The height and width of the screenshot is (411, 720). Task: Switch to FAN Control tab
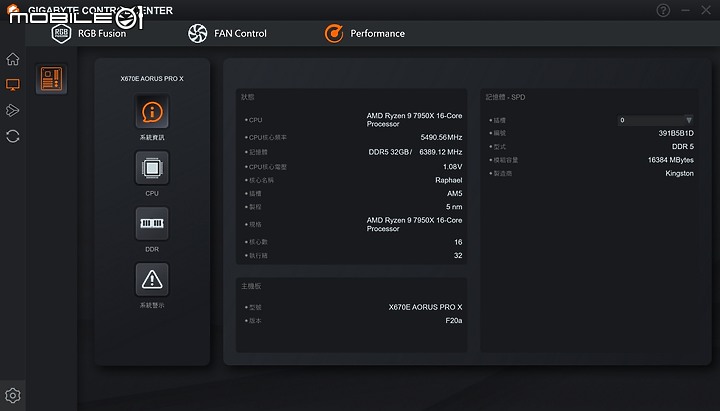[227, 34]
